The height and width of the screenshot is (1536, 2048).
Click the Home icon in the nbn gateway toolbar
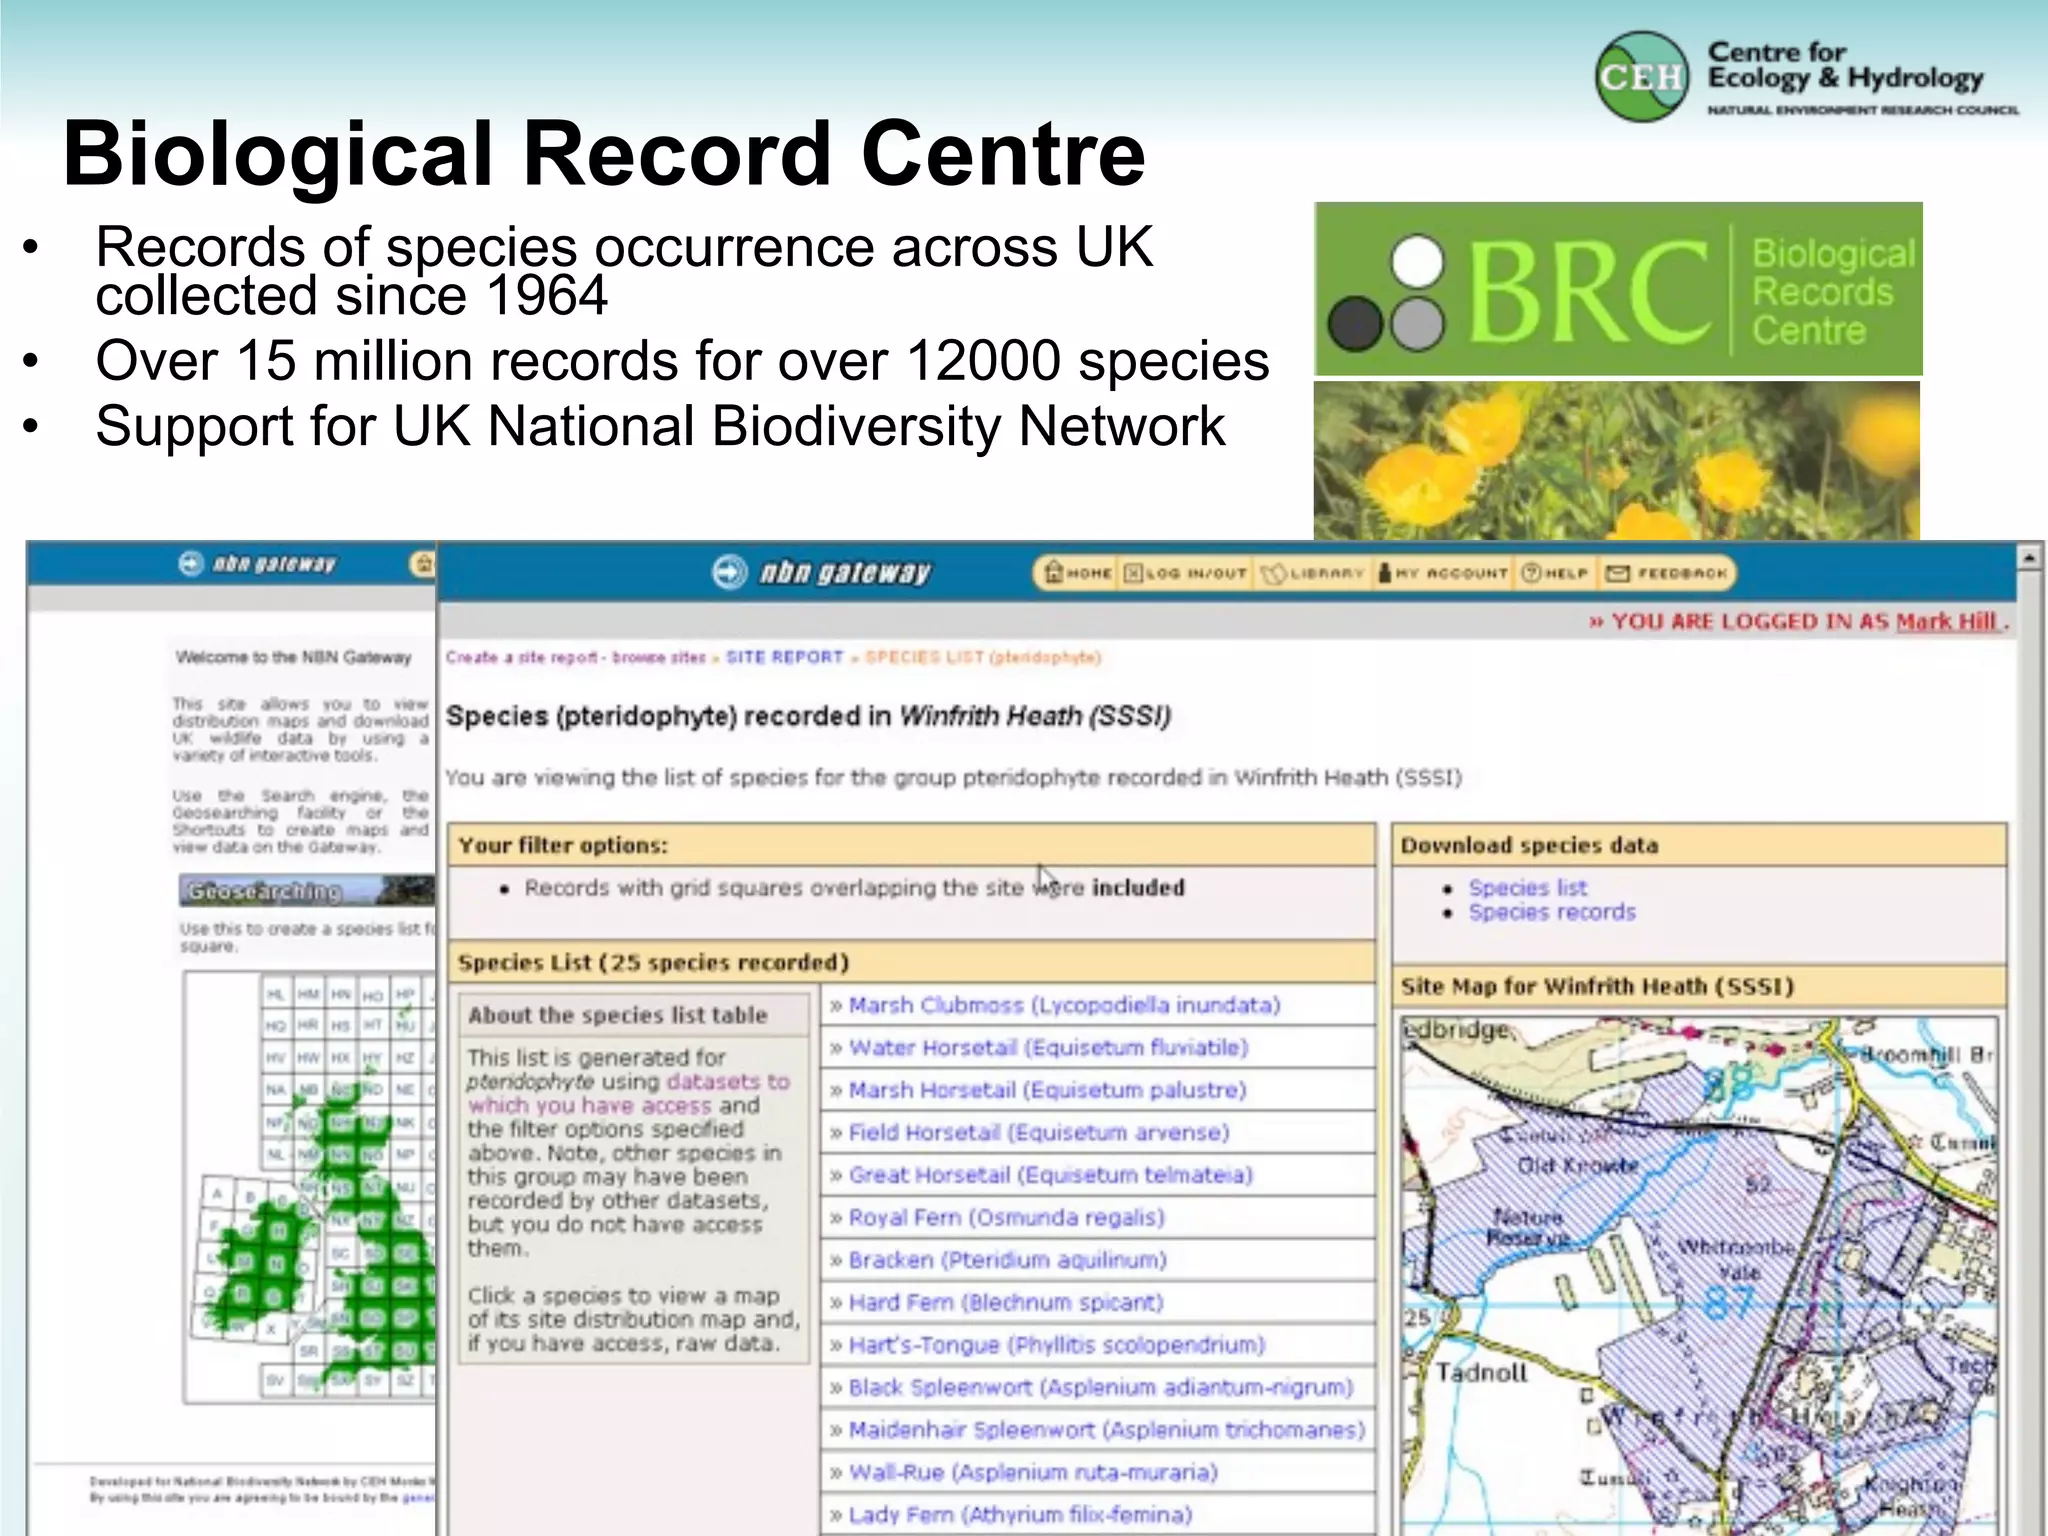[x=1054, y=572]
